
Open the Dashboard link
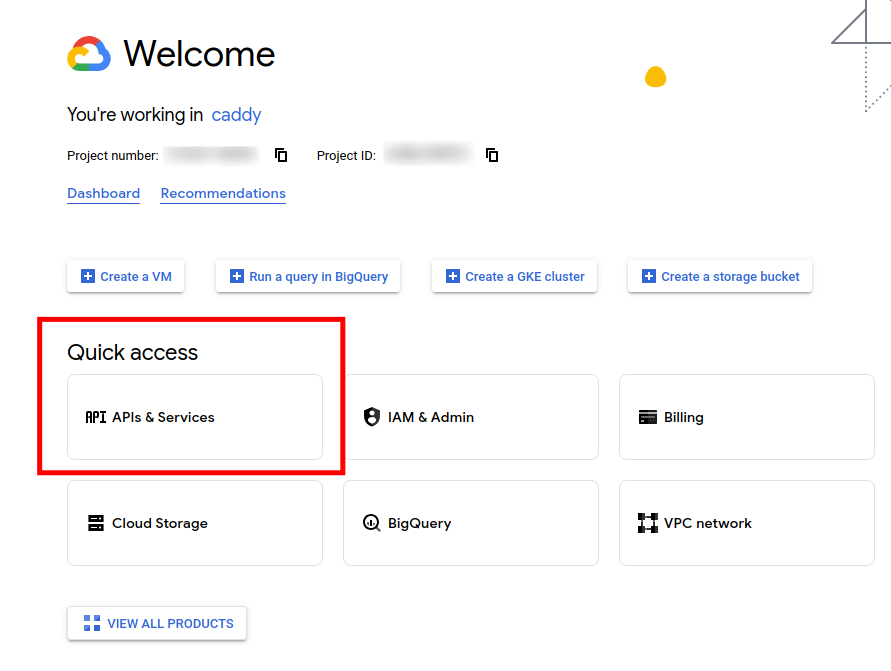coord(103,194)
